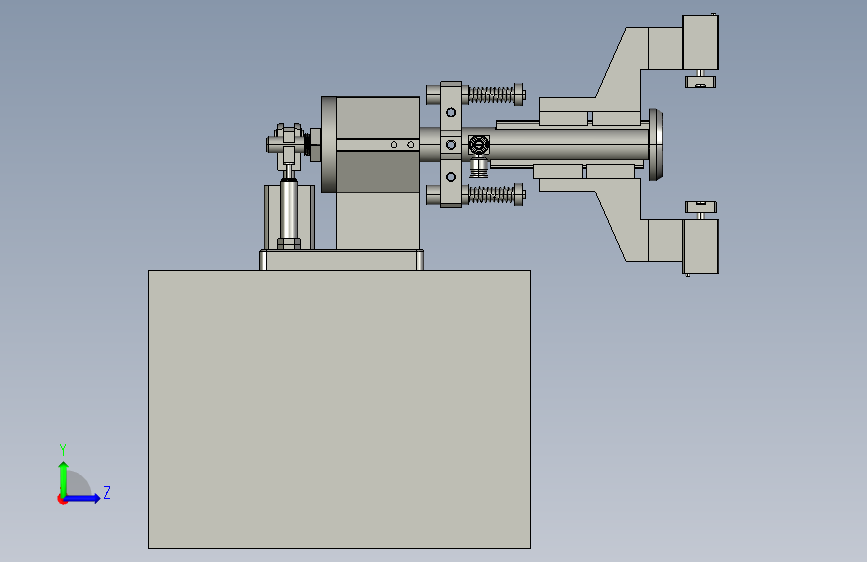The width and height of the screenshot is (867, 562).
Task: Select the upper compression spring
Action: click(492, 95)
